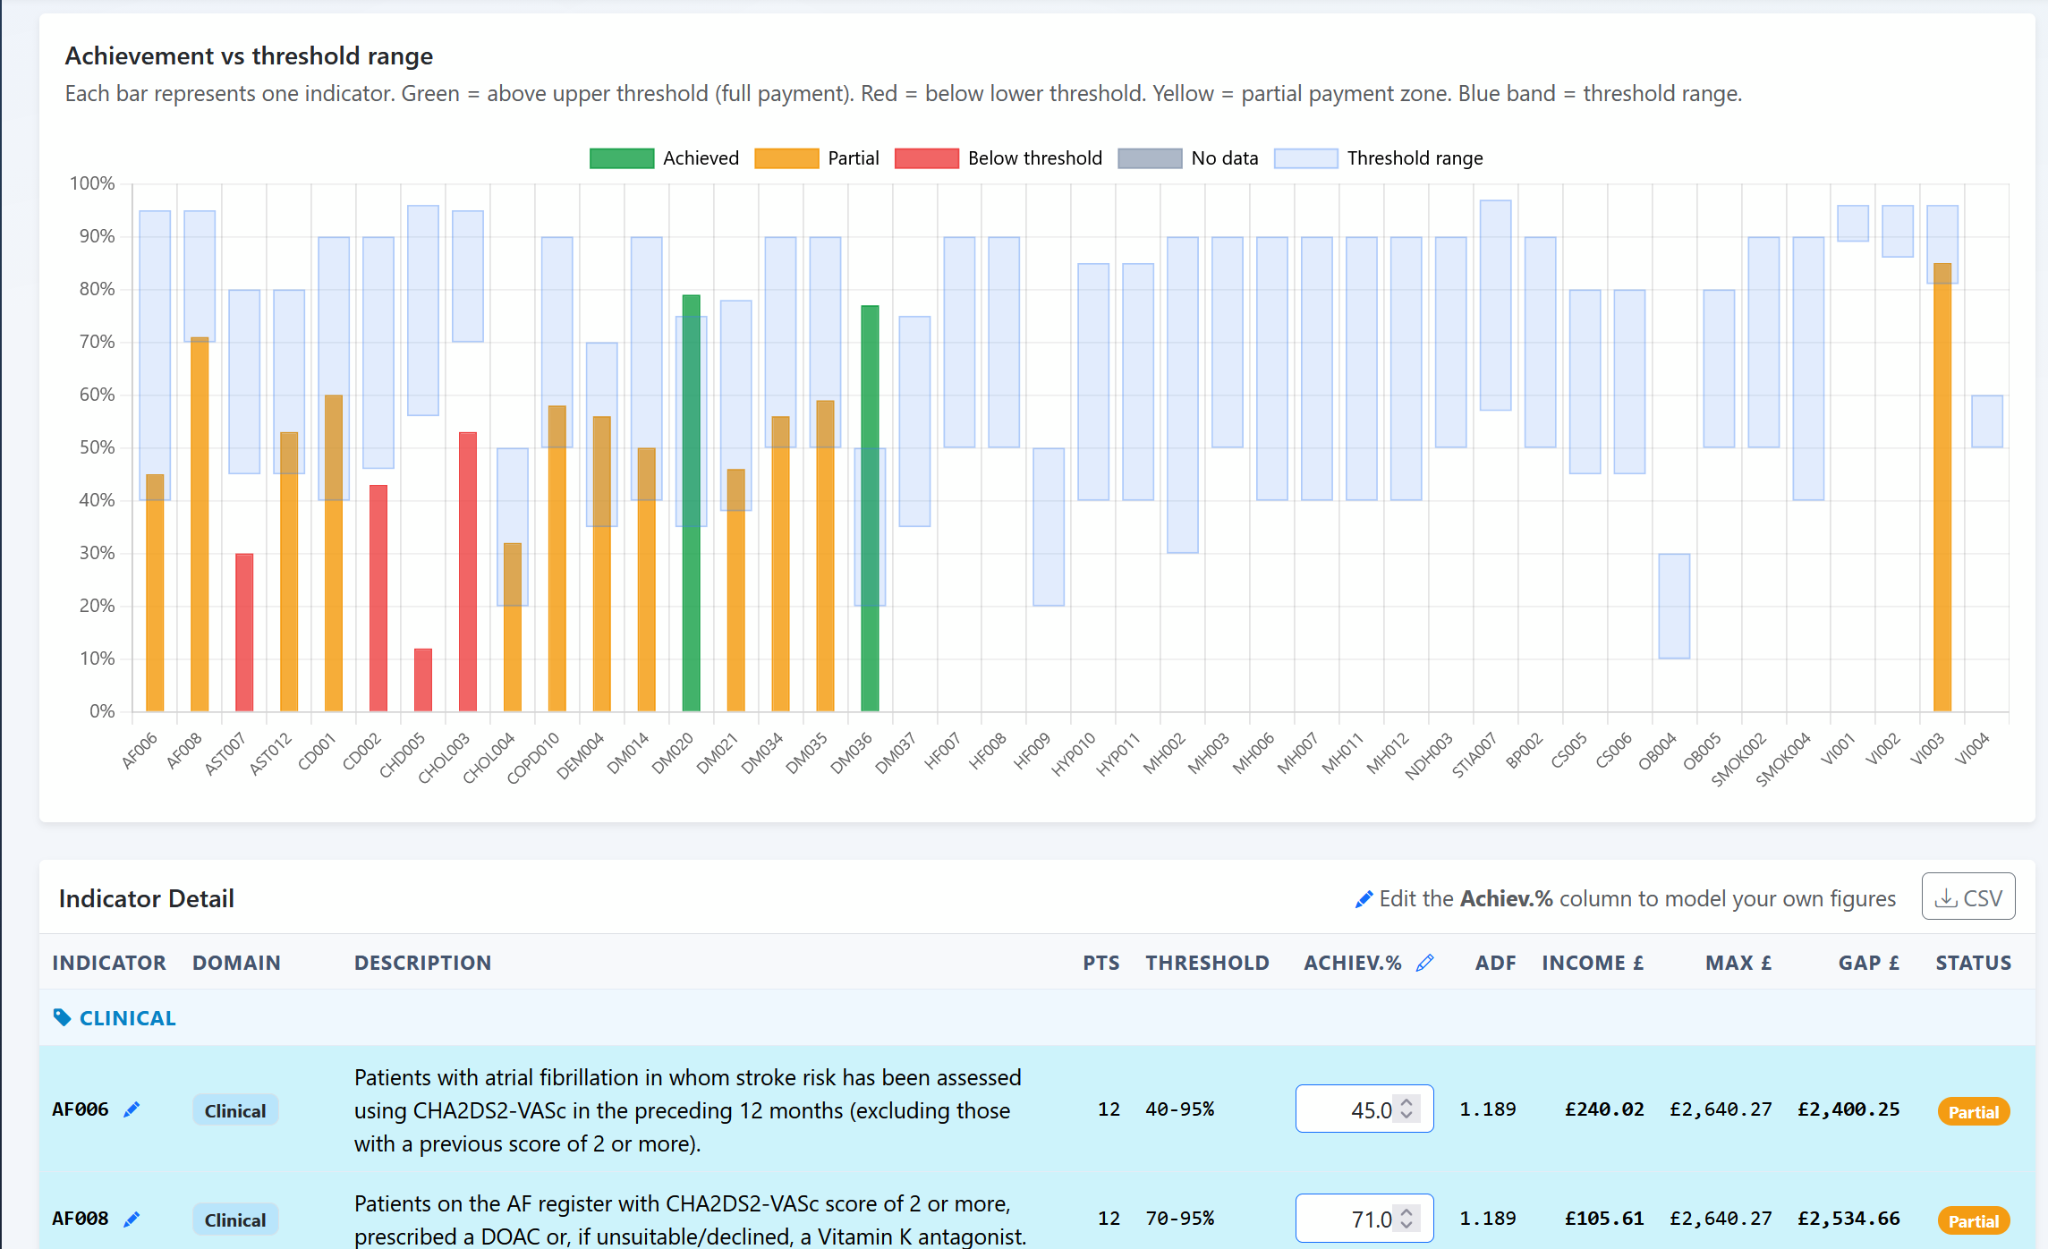Image resolution: width=2048 pixels, height=1249 pixels.
Task: Click the Clinical domain badge on AF008 row
Action: pos(235,1220)
